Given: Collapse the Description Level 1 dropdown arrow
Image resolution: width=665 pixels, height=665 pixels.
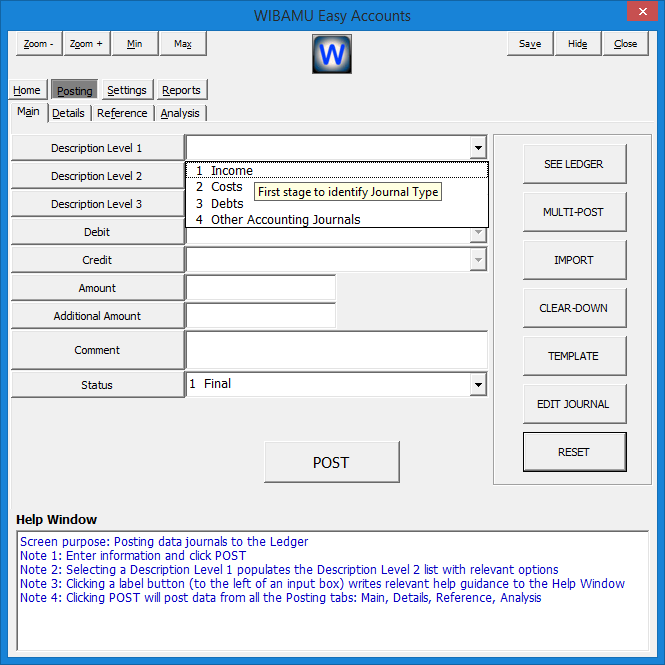Looking at the screenshot, I should (478, 148).
